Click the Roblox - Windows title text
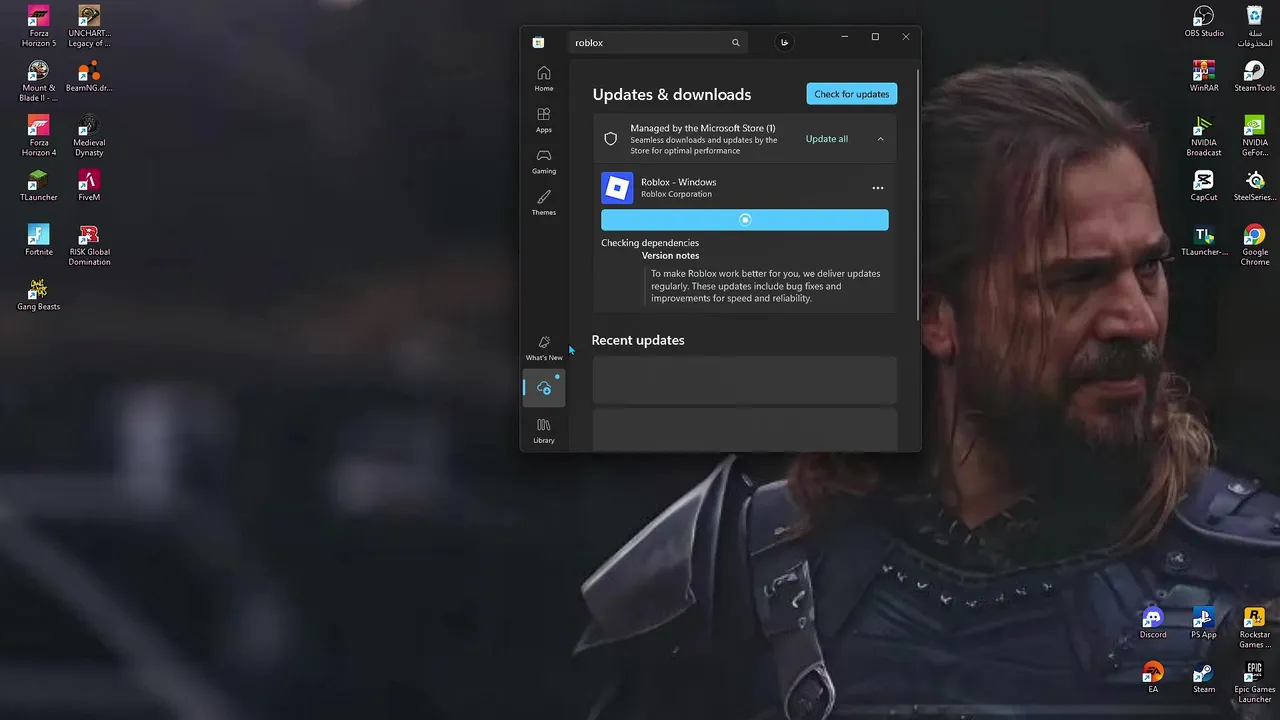 tap(679, 182)
